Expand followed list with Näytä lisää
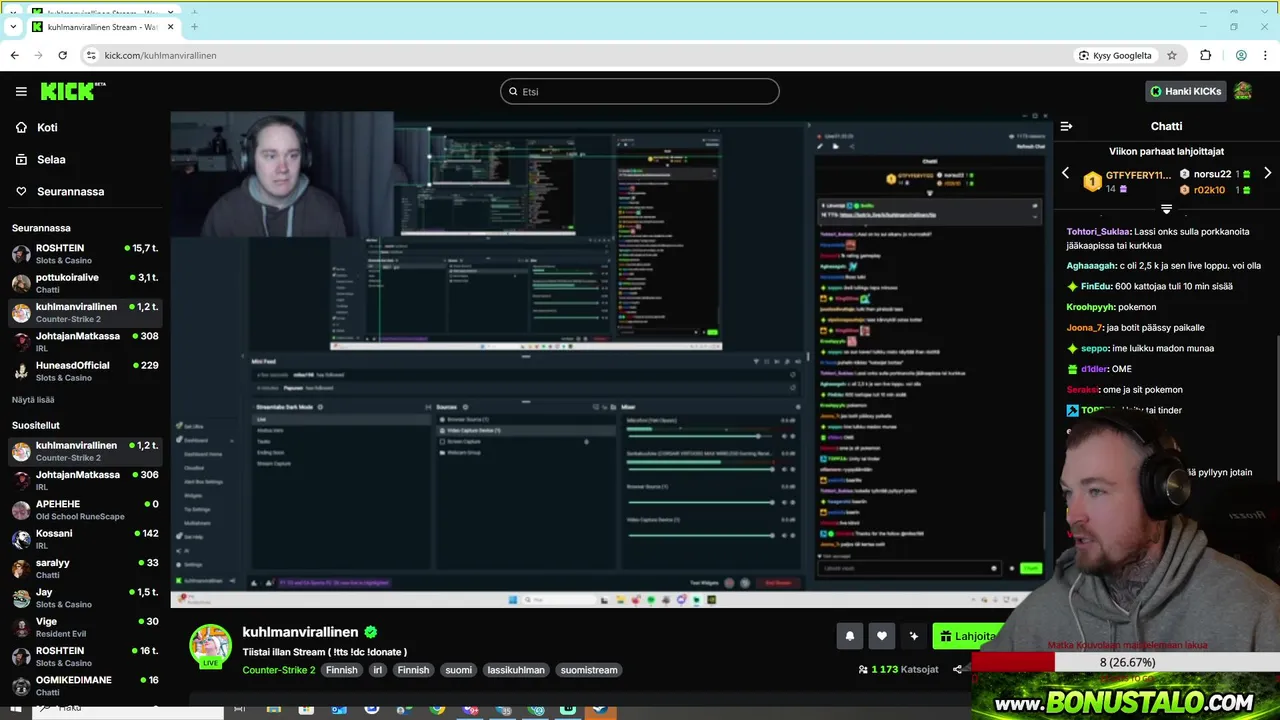This screenshot has width=1280, height=720. click(x=33, y=399)
